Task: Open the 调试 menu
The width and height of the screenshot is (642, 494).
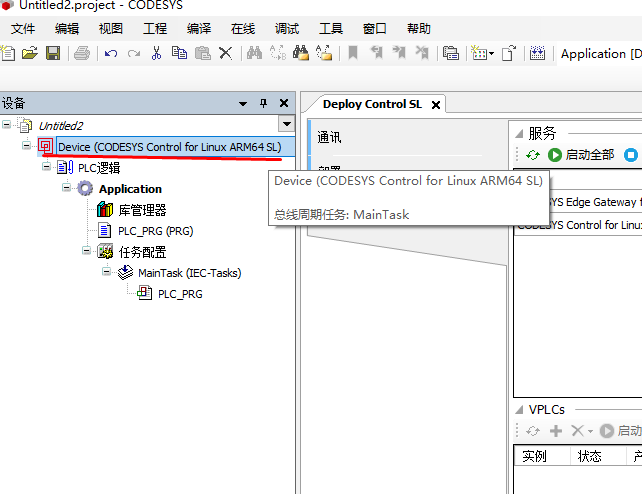Action: pos(287,29)
